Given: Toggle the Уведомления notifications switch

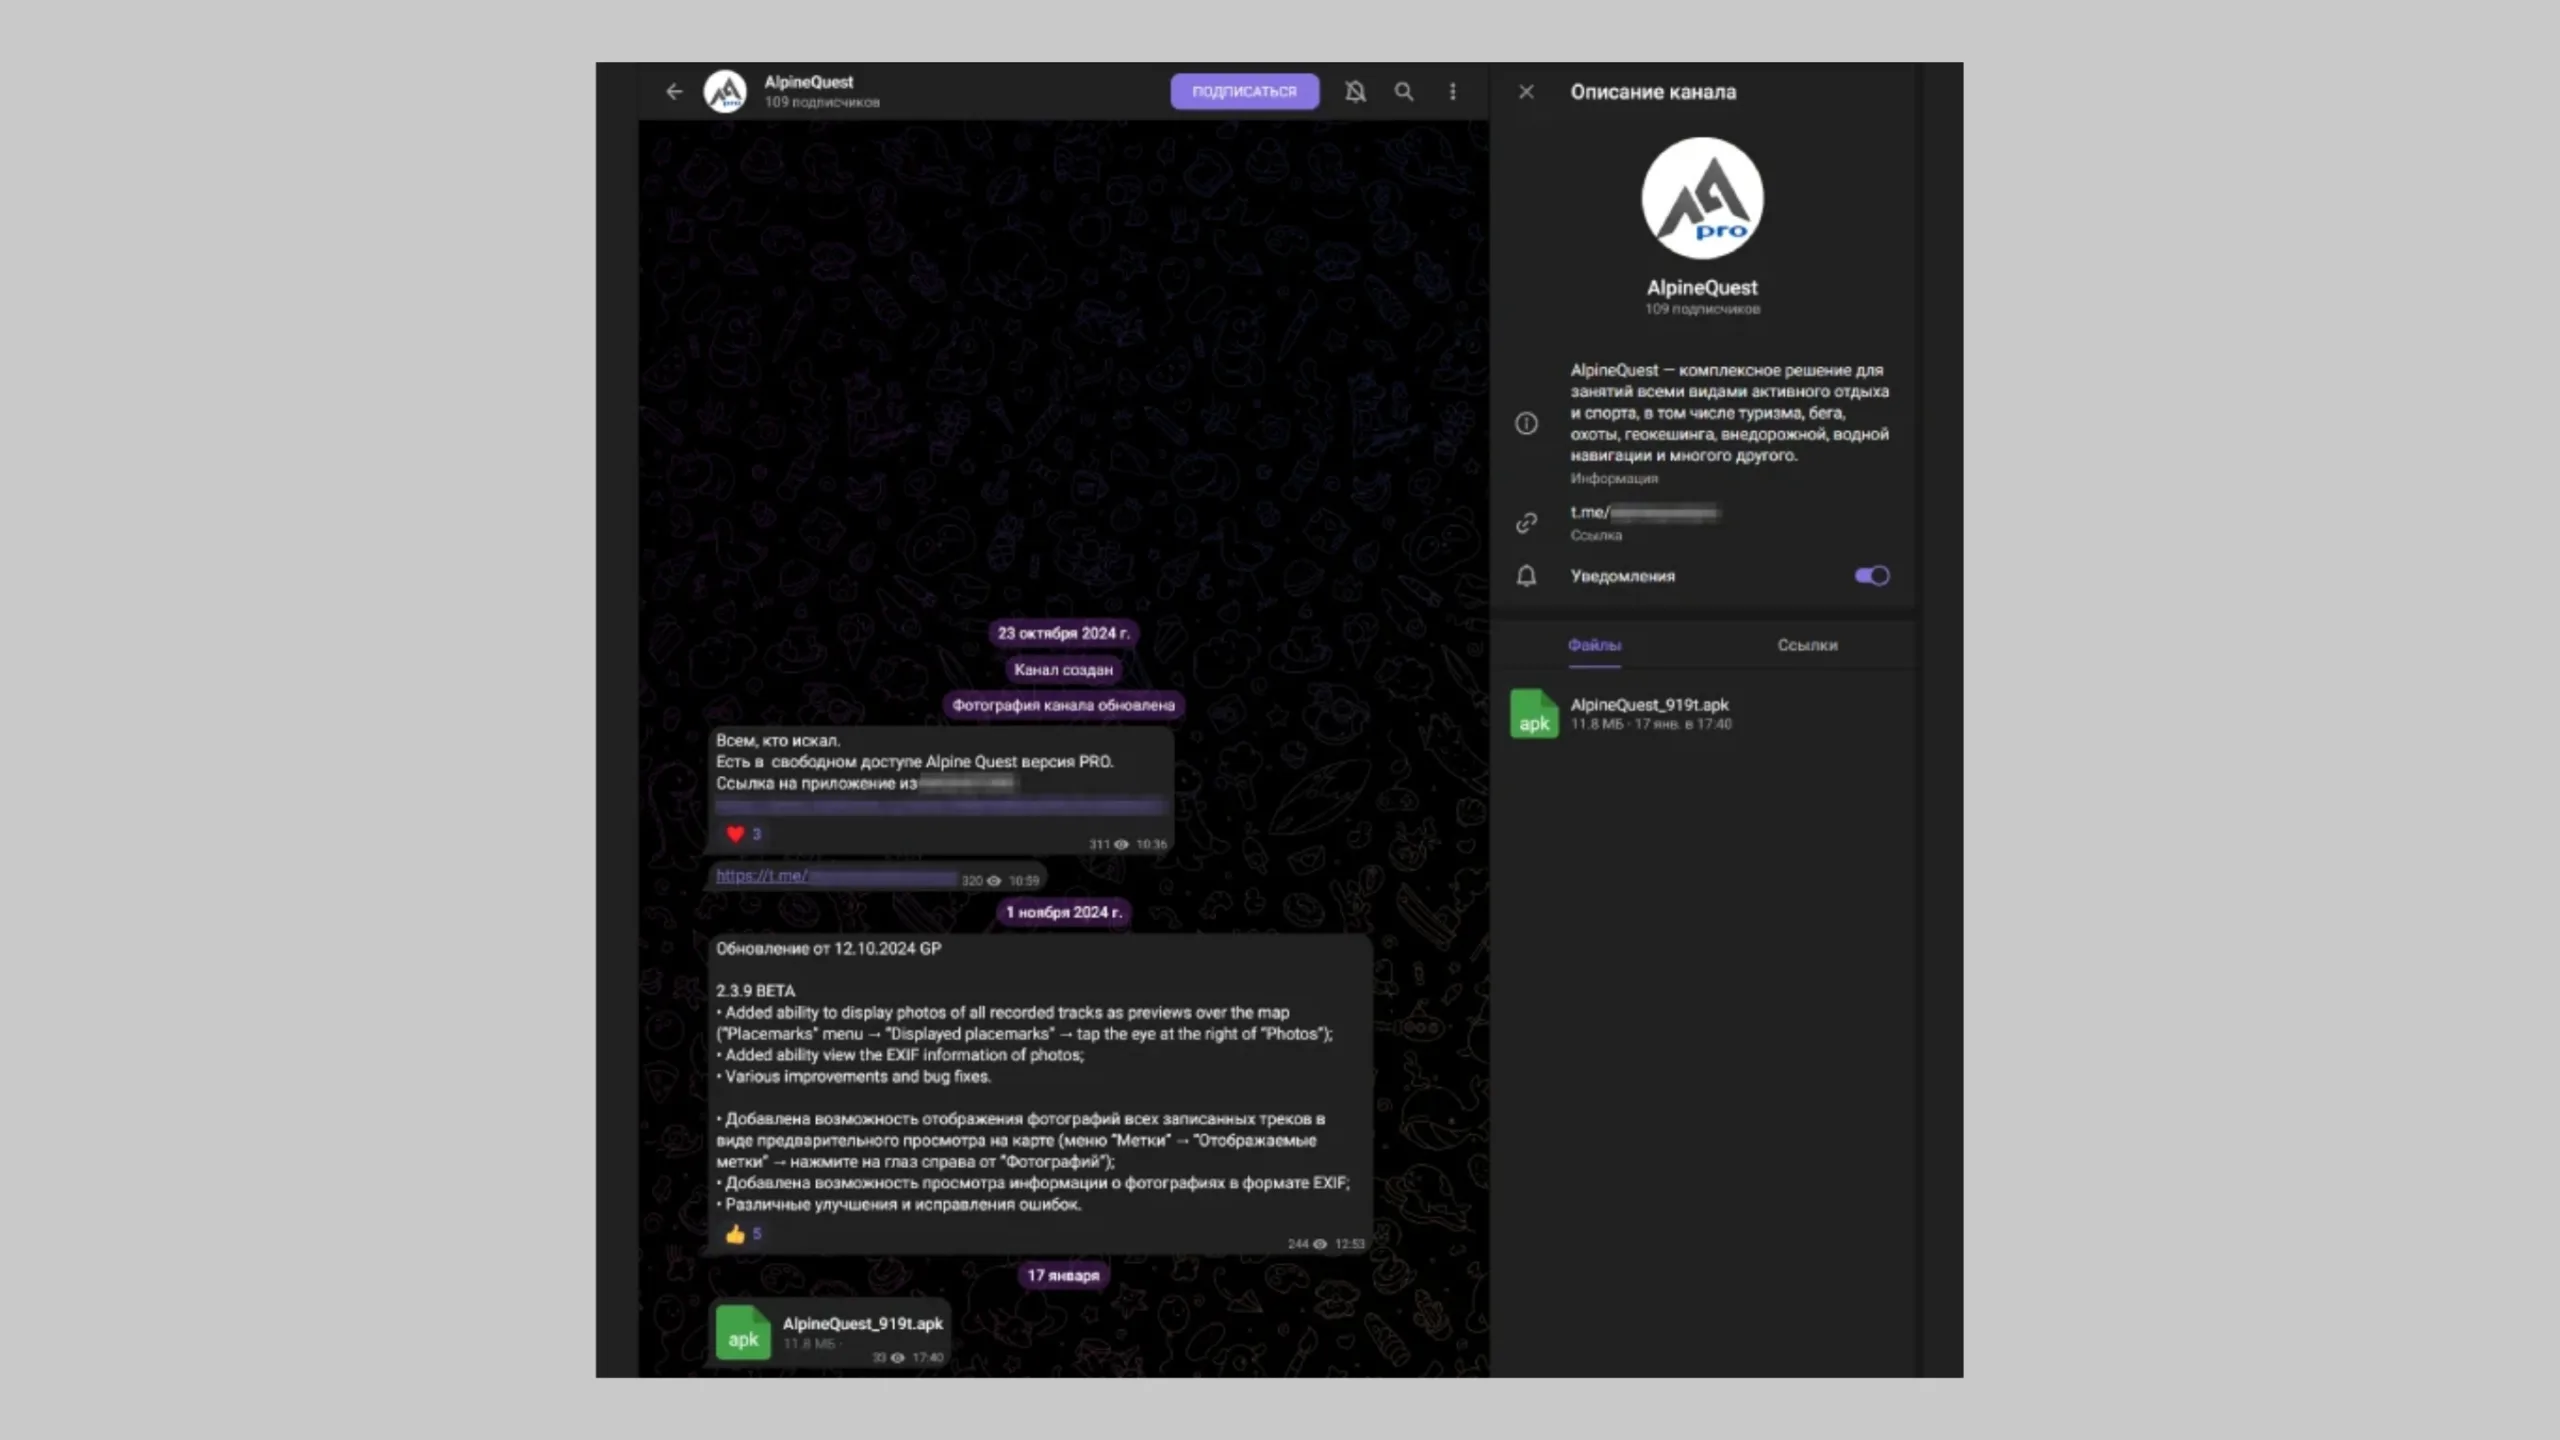Looking at the screenshot, I should click(1871, 575).
